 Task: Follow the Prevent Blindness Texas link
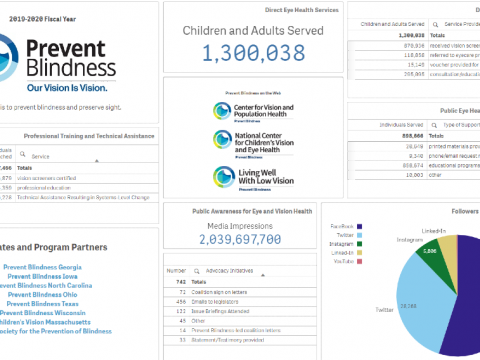pos(42,304)
